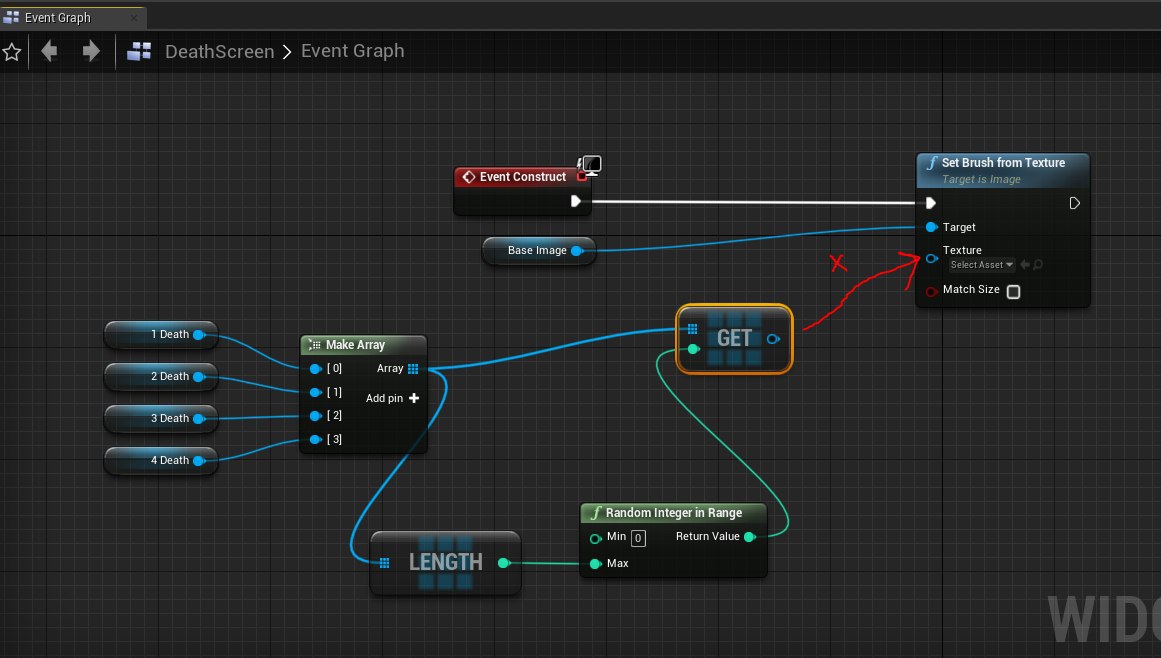Click the Texture input pin
Image resolution: width=1161 pixels, height=658 pixels.
pyautogui.click(x=931, y=258)
